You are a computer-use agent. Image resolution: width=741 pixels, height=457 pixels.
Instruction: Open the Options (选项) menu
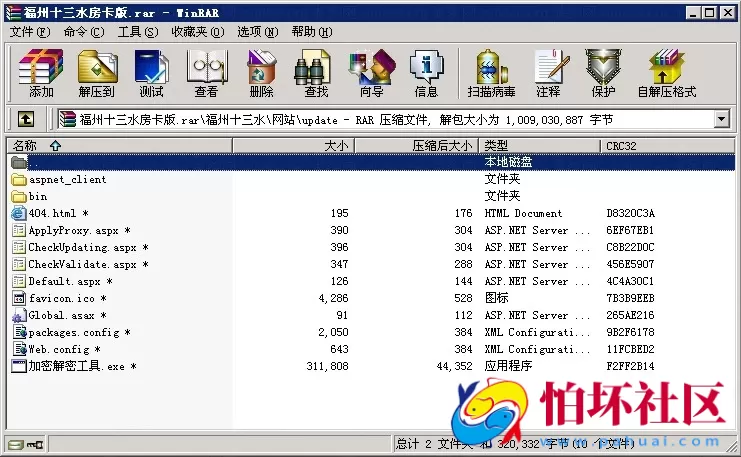pyautogui.click(x=258, y=32)
